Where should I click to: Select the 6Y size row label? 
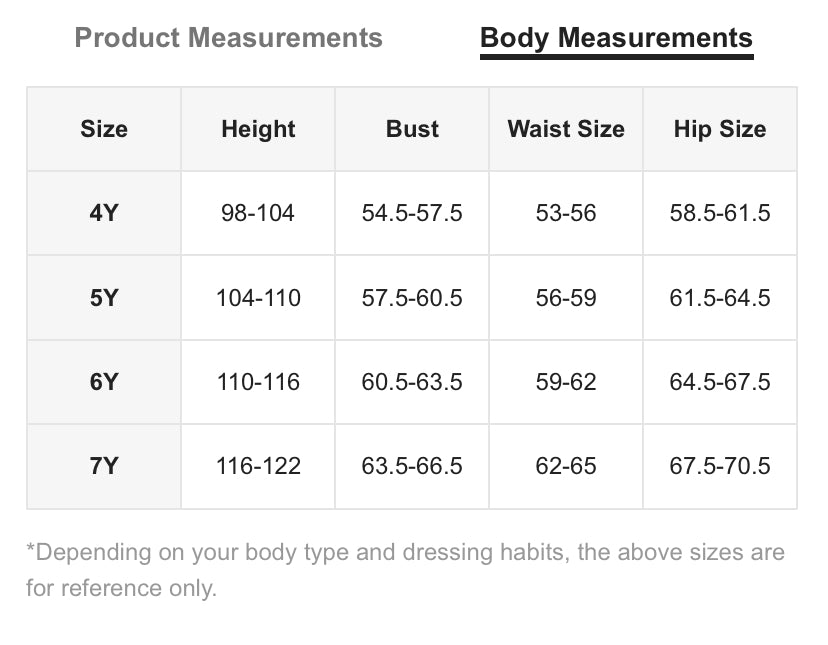click(104, 381)
